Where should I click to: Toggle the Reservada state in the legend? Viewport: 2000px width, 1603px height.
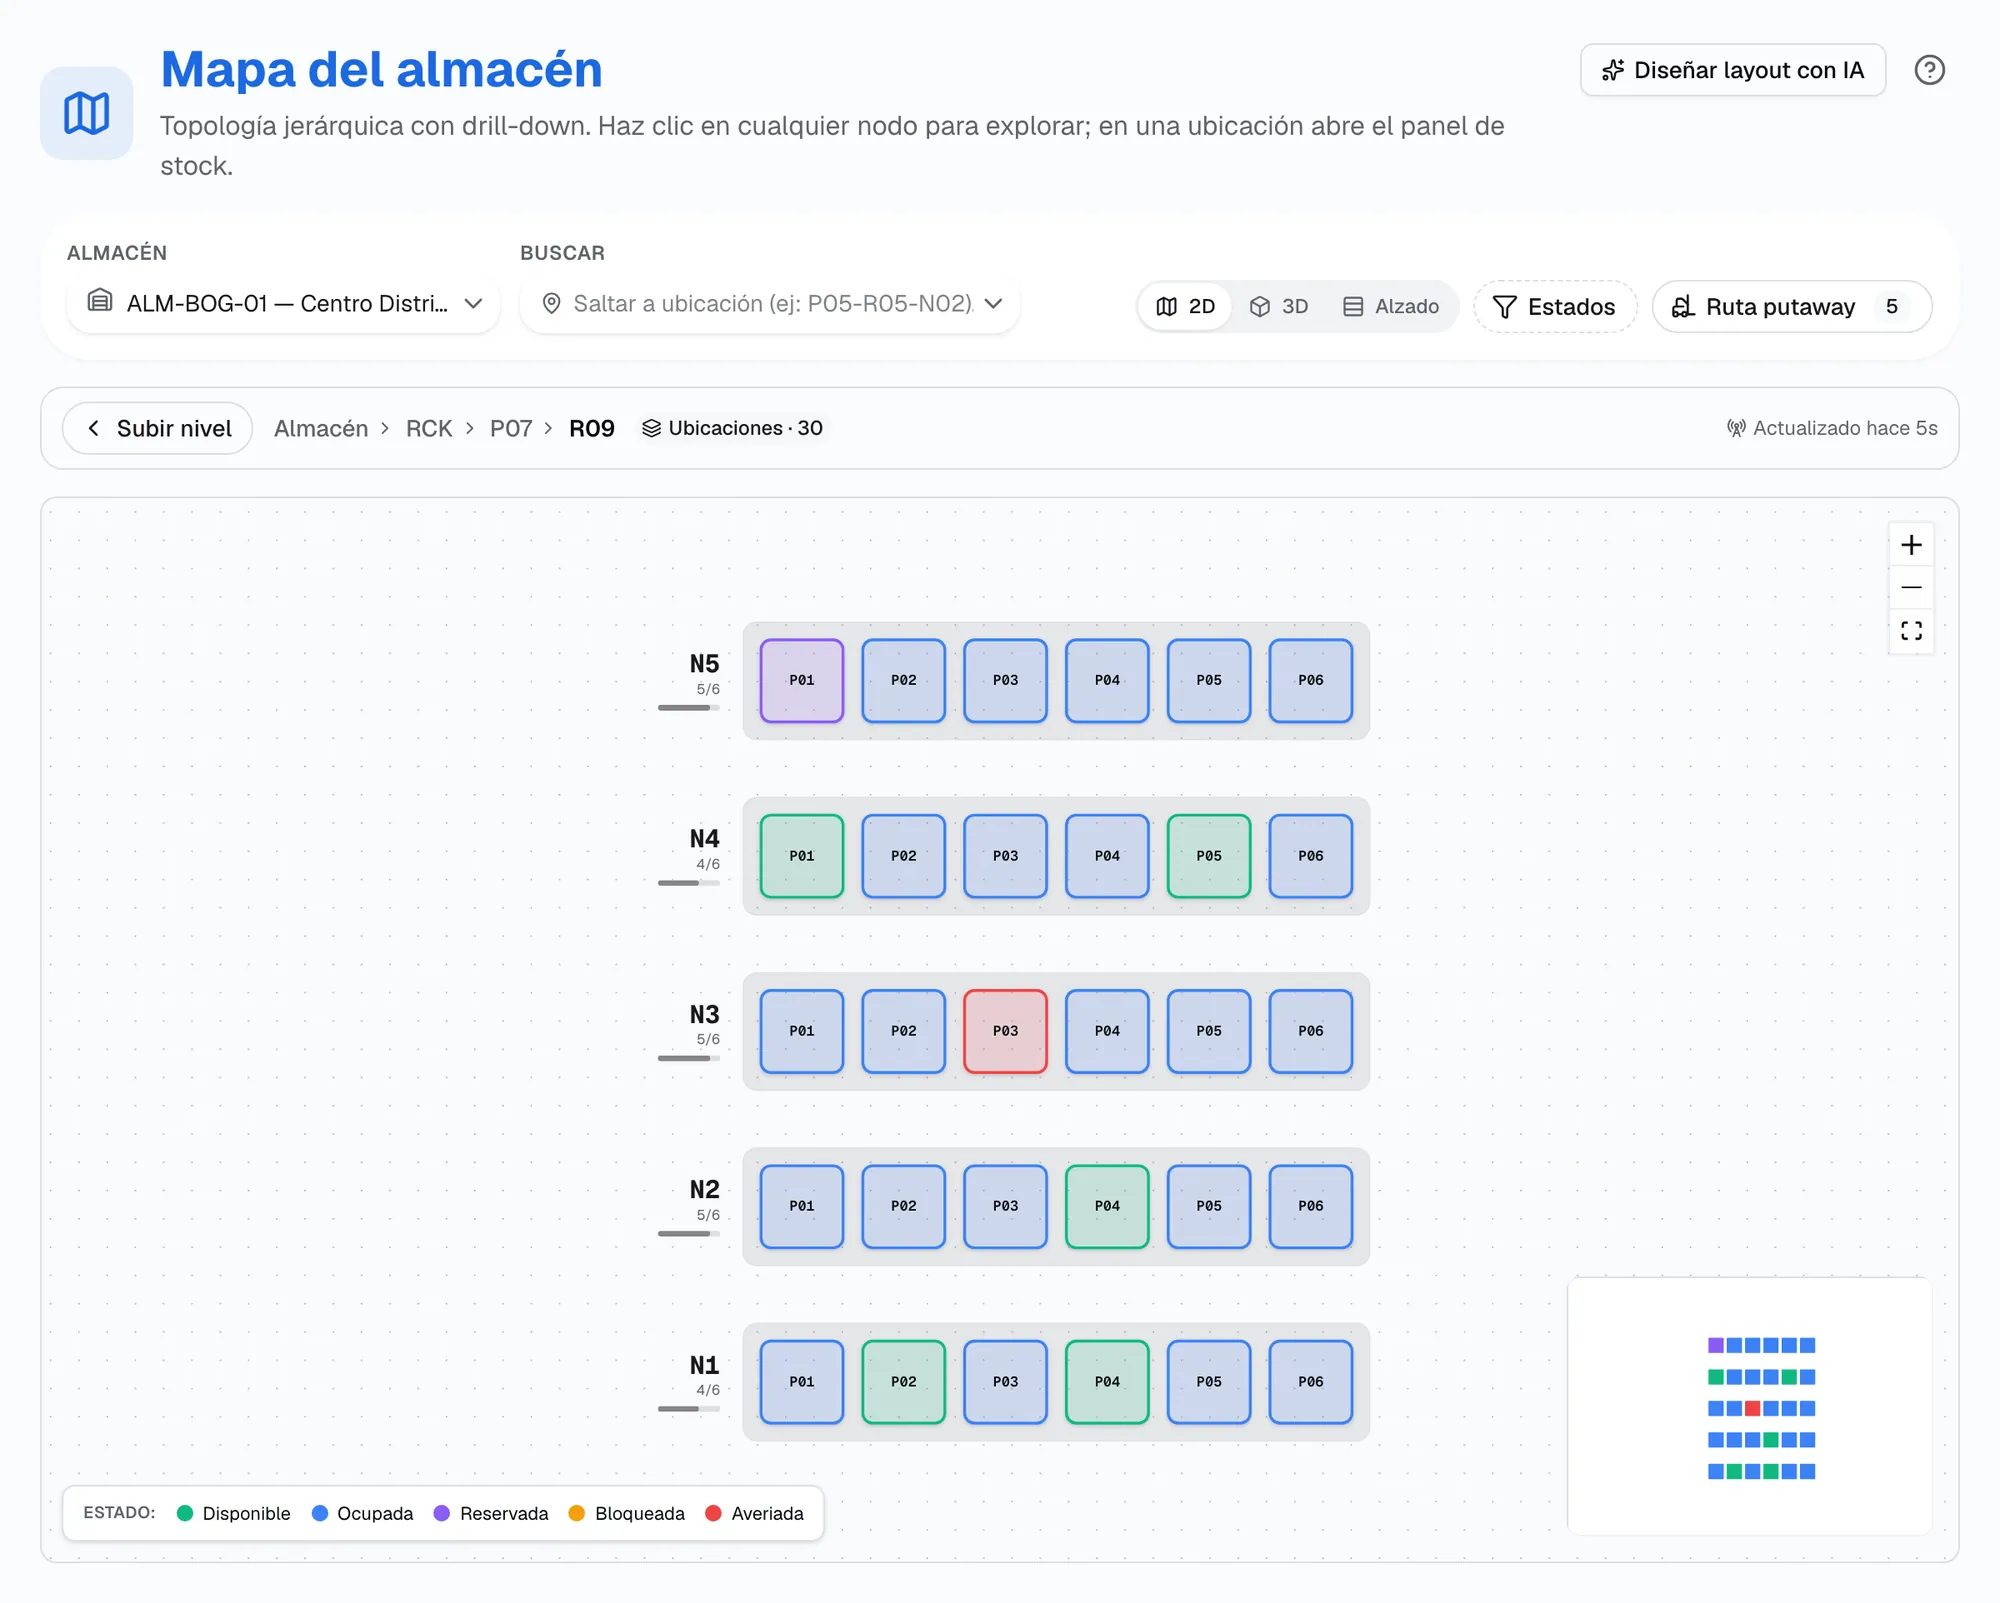pos(491,1513)
